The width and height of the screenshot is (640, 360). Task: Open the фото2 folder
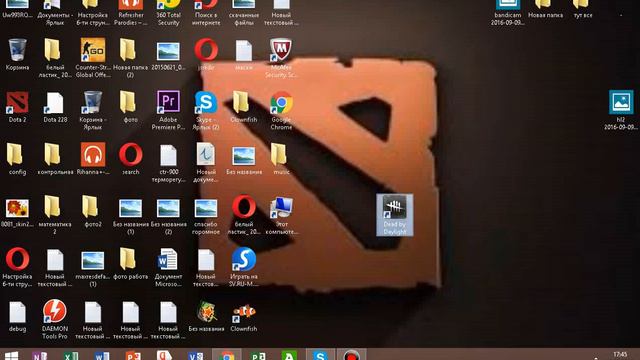point(93,211)
